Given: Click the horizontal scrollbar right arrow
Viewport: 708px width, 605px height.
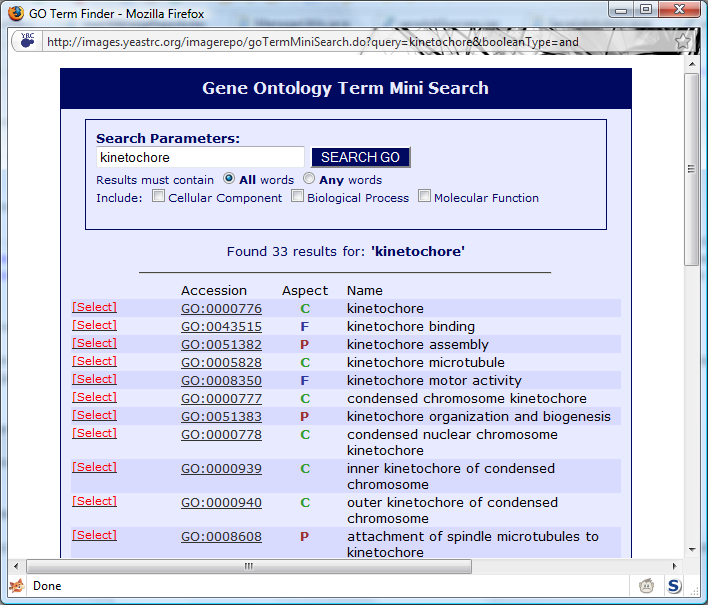Looking at the screenshot, I should point(676,566).
